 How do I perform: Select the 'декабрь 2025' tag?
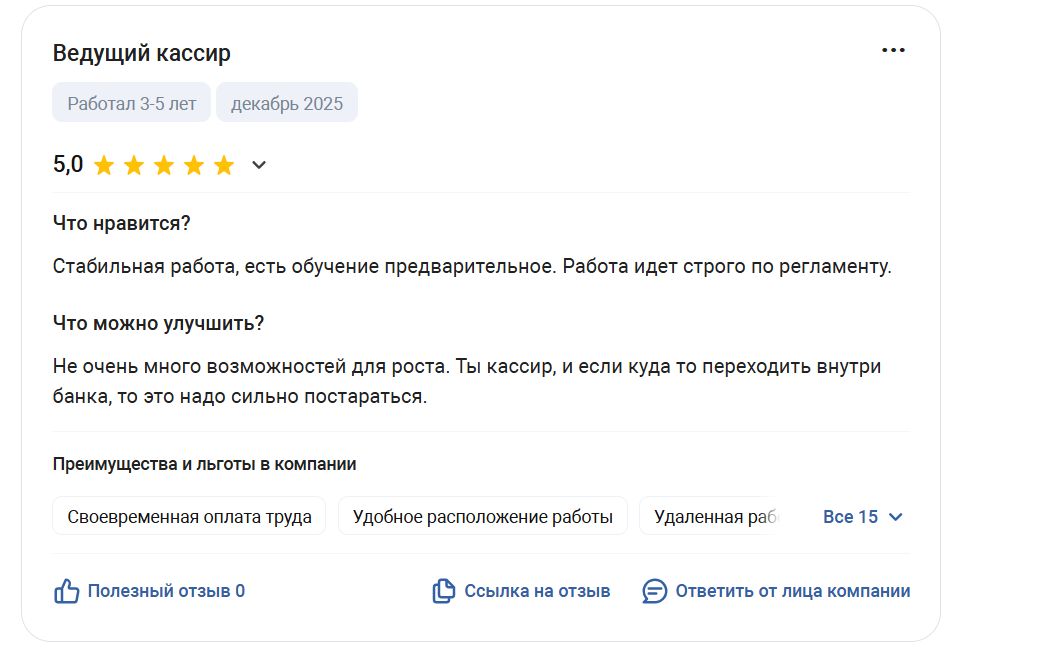[x=287, y=103]
